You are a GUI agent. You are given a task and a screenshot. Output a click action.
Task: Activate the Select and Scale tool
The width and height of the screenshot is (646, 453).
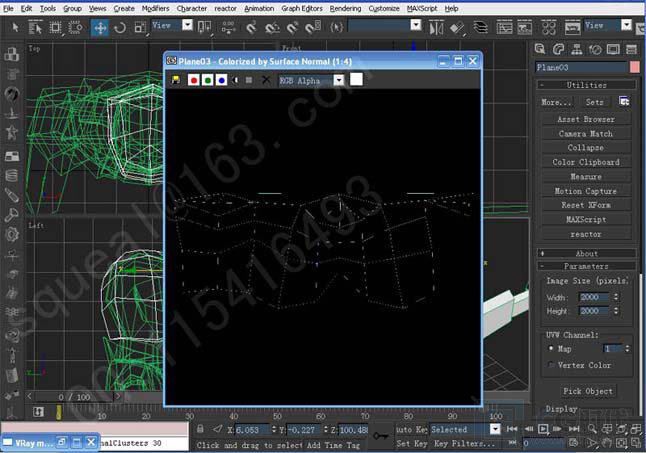coord(140,28)
